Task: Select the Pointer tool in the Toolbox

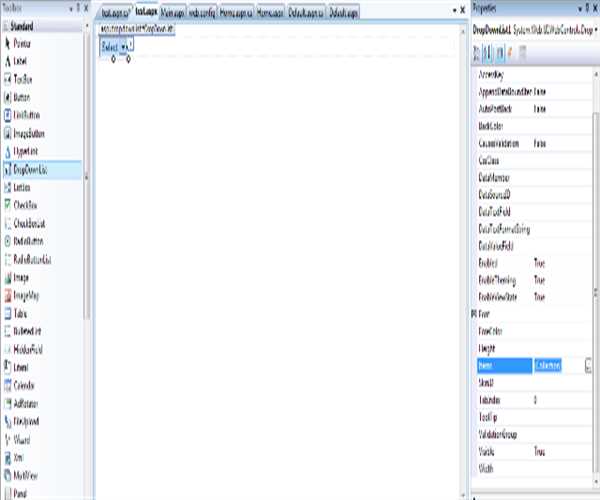Action: click(x=22, y=43)
